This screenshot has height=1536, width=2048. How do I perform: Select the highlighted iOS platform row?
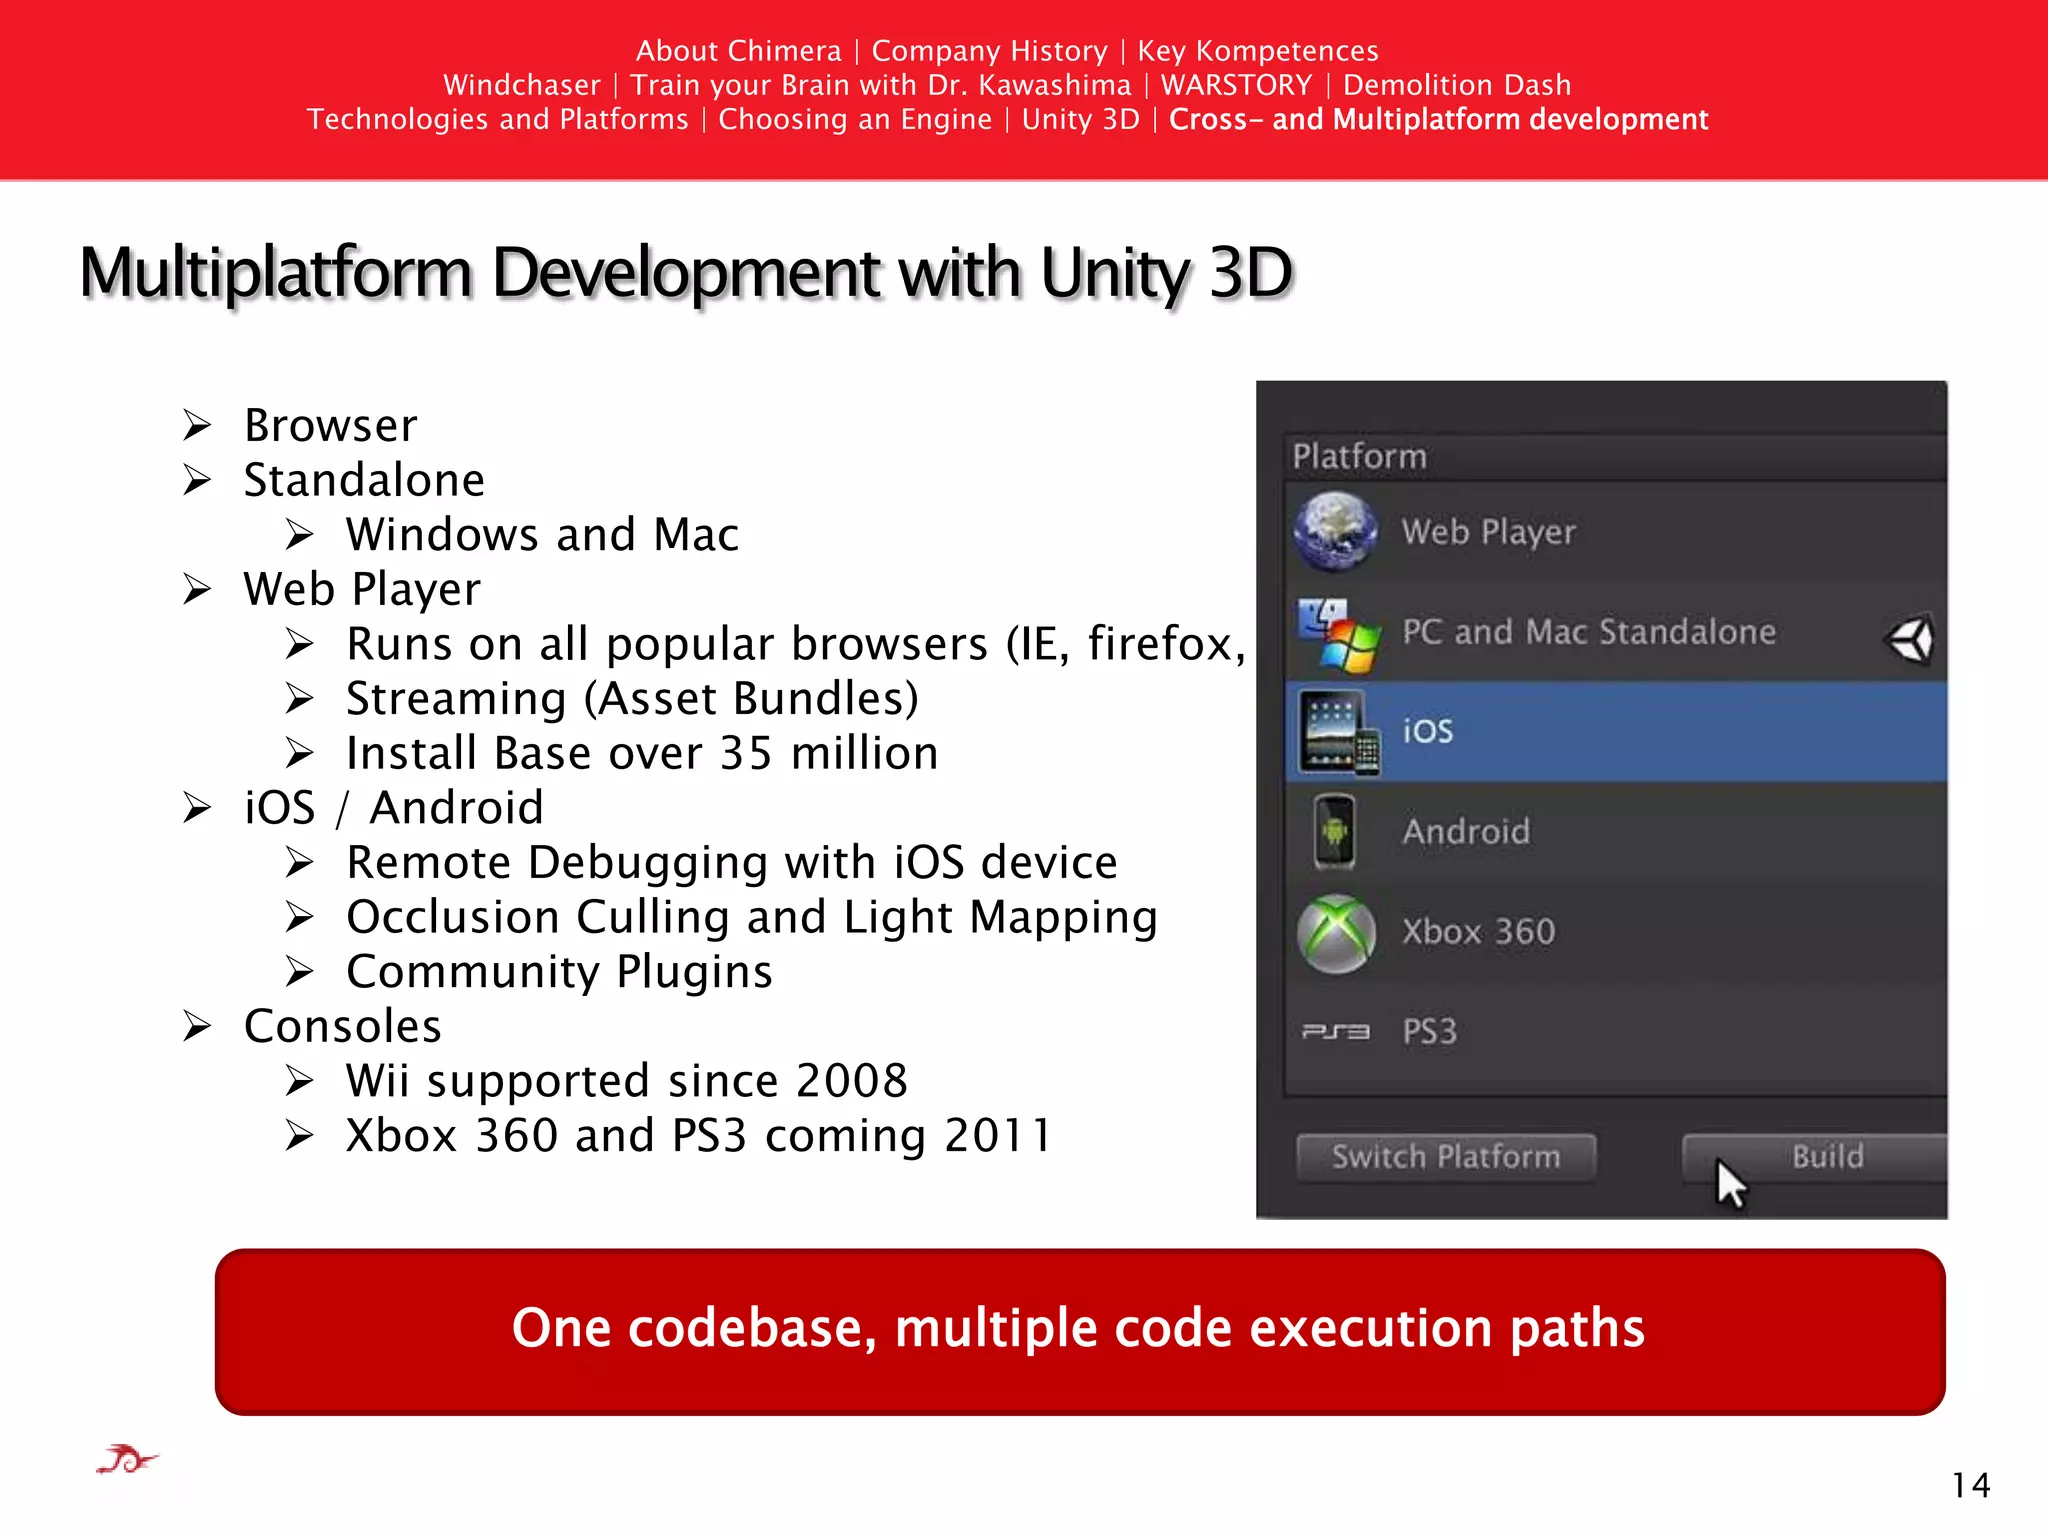pos(1614,732)
